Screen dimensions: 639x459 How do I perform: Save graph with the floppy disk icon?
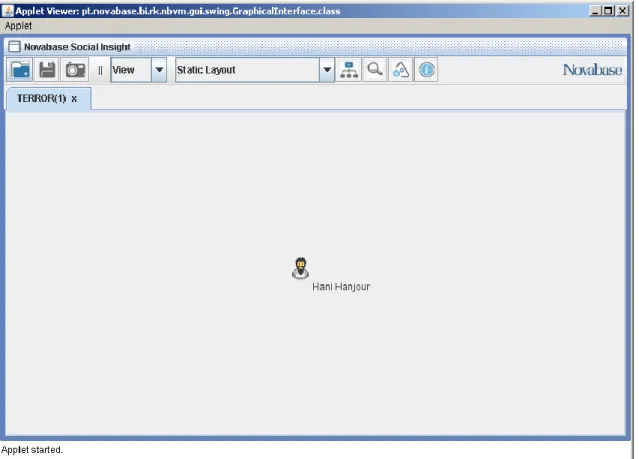[x=47, y=70]
